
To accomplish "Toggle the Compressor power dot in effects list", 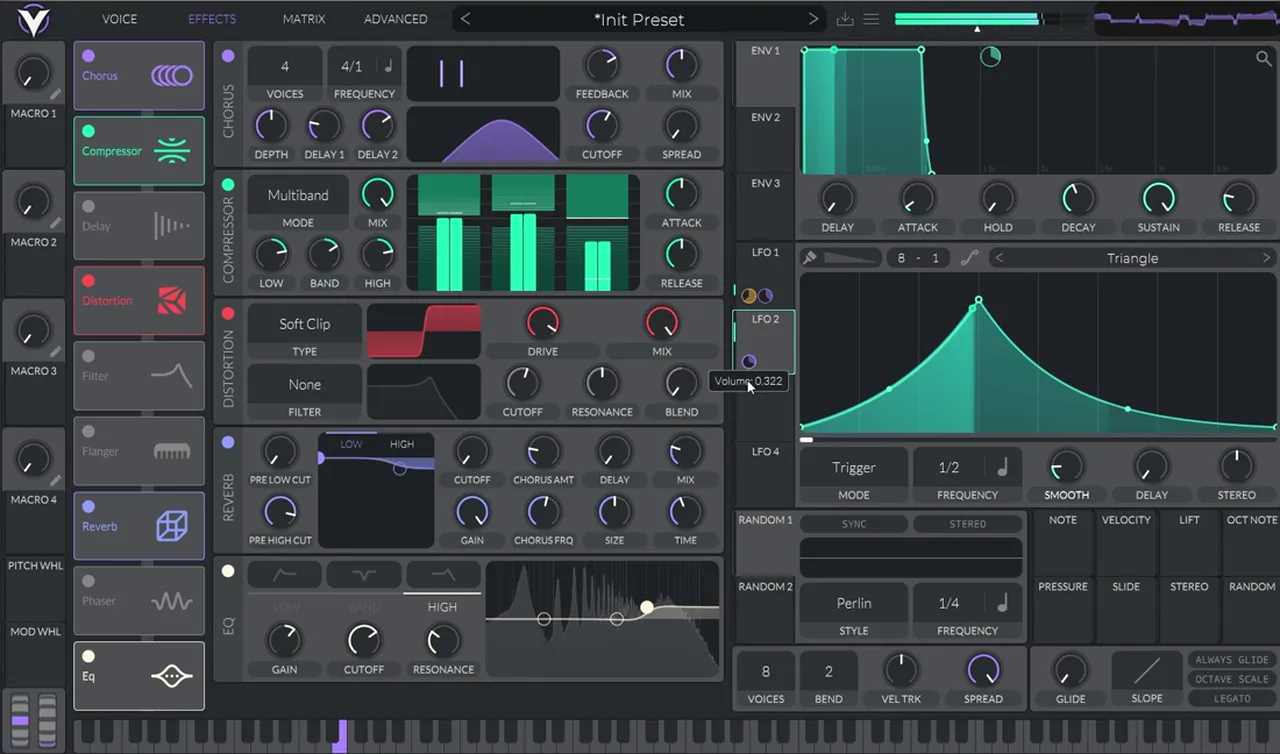I will pos(88,131).
